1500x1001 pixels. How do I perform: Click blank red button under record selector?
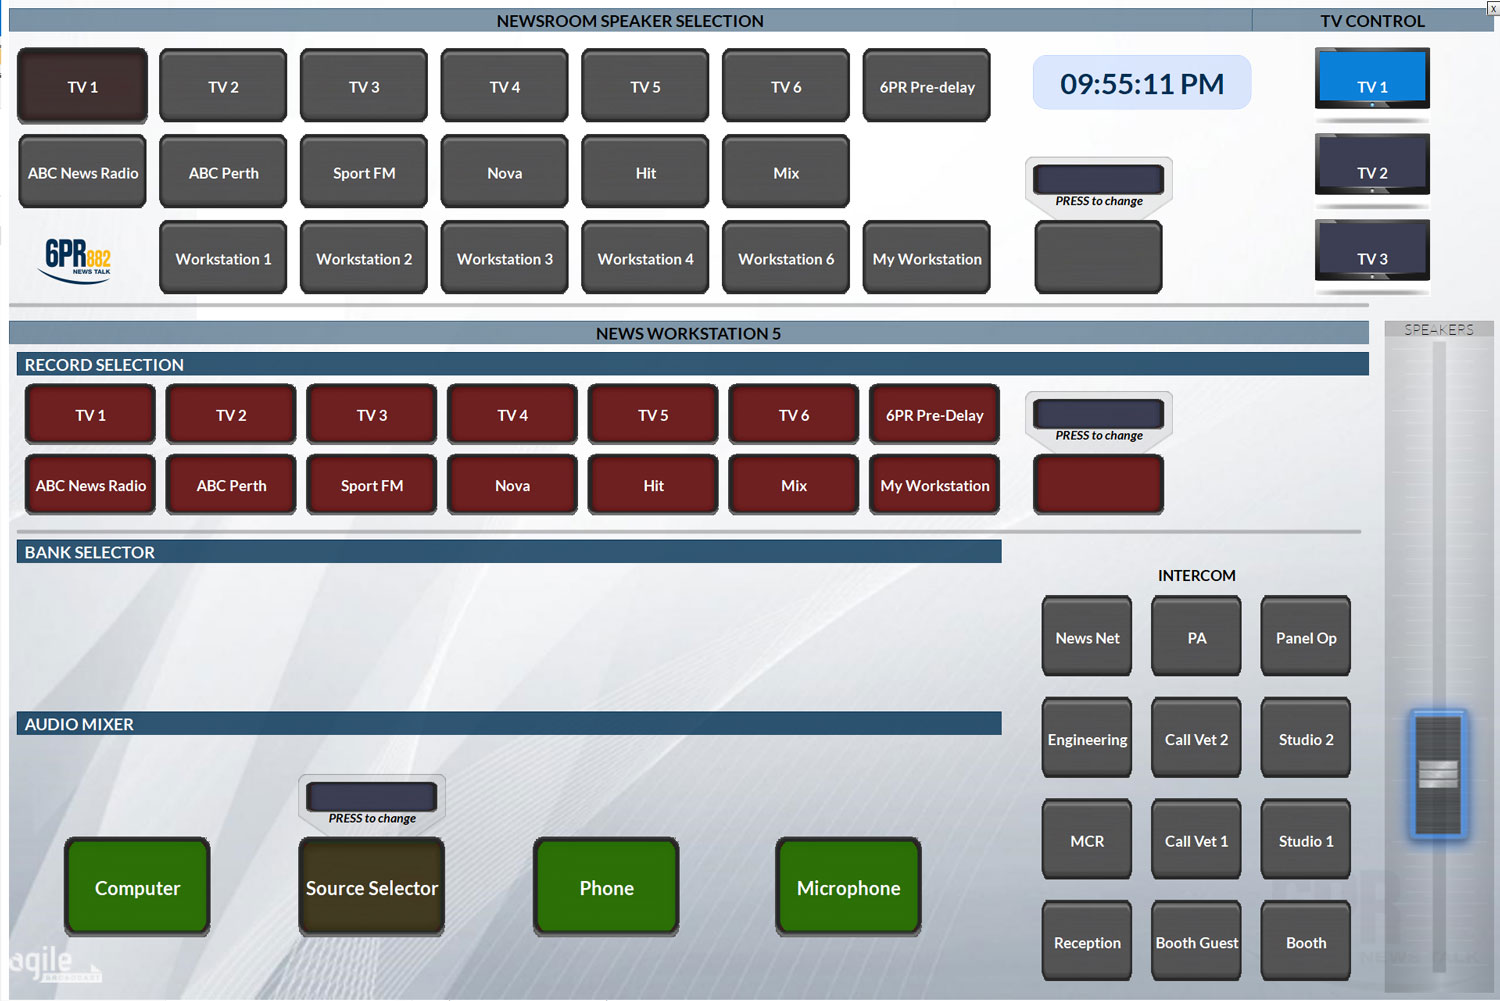point(1098,485)
